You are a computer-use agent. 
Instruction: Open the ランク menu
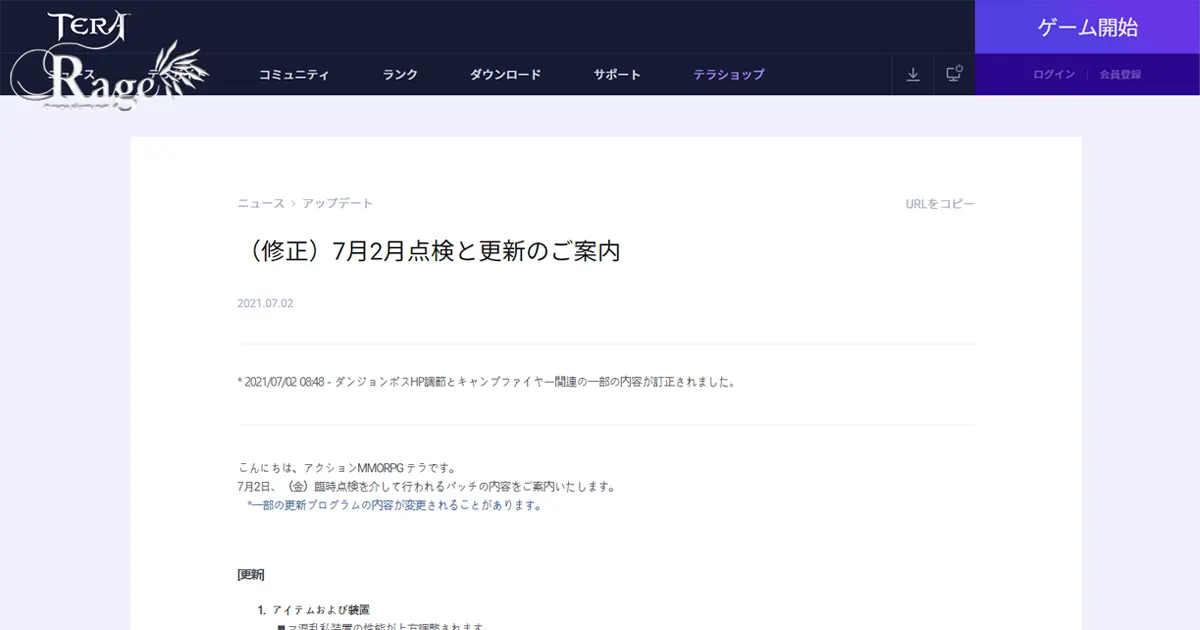(399, 74)
